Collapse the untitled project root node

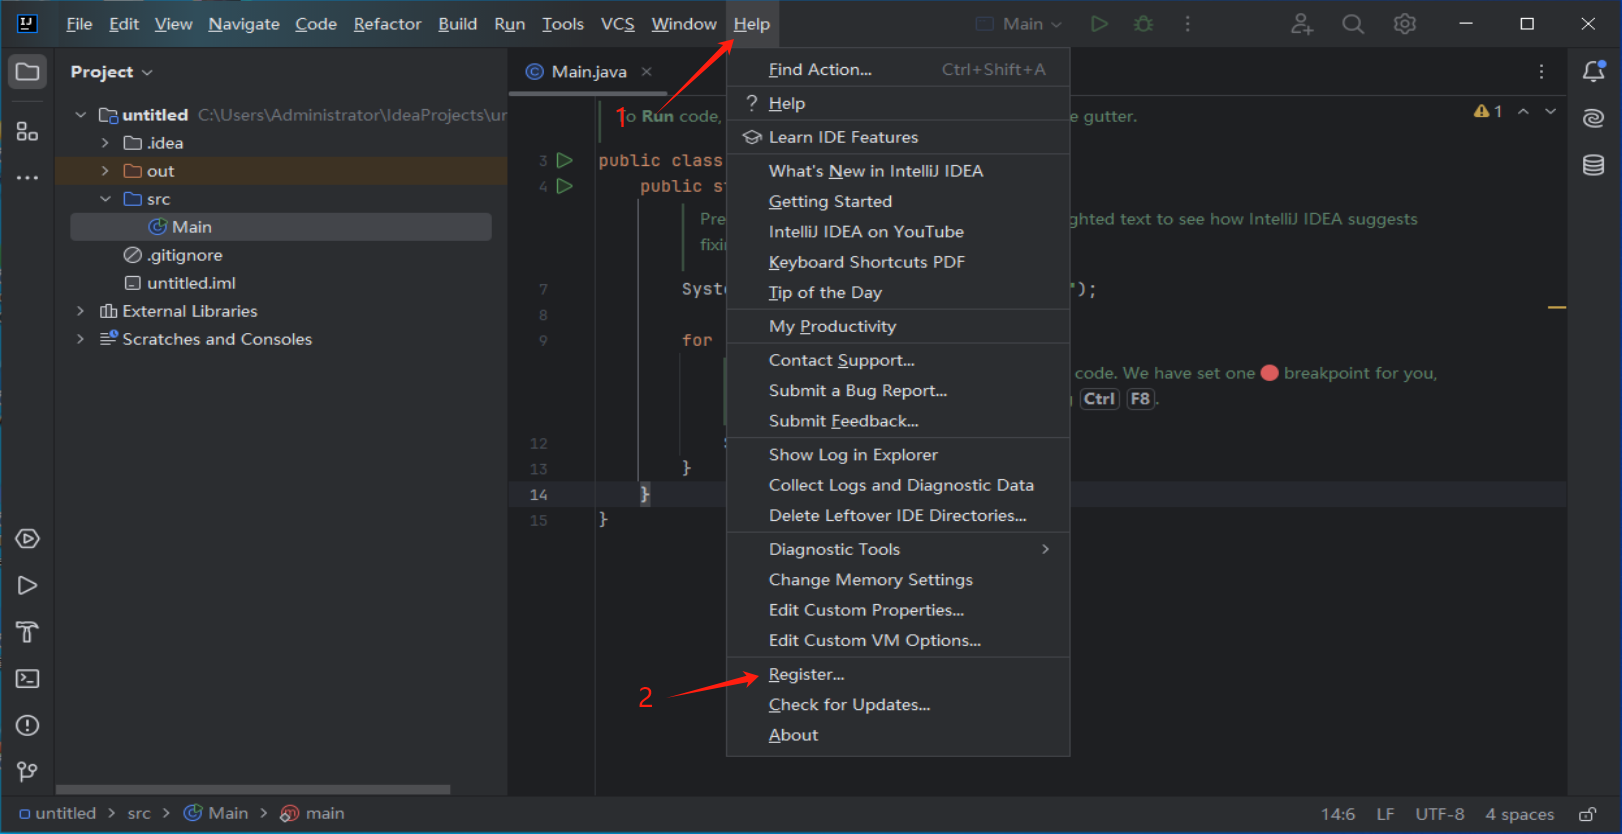click(x=81, y=115)
